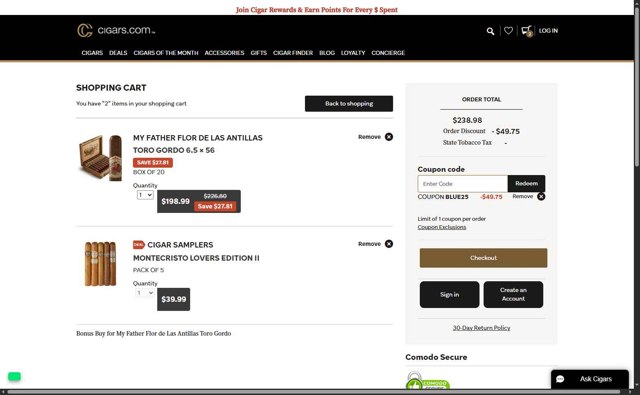Click the Back to shopping button
This screenshot has height=395, width=640.
click(x=349, y=104)
